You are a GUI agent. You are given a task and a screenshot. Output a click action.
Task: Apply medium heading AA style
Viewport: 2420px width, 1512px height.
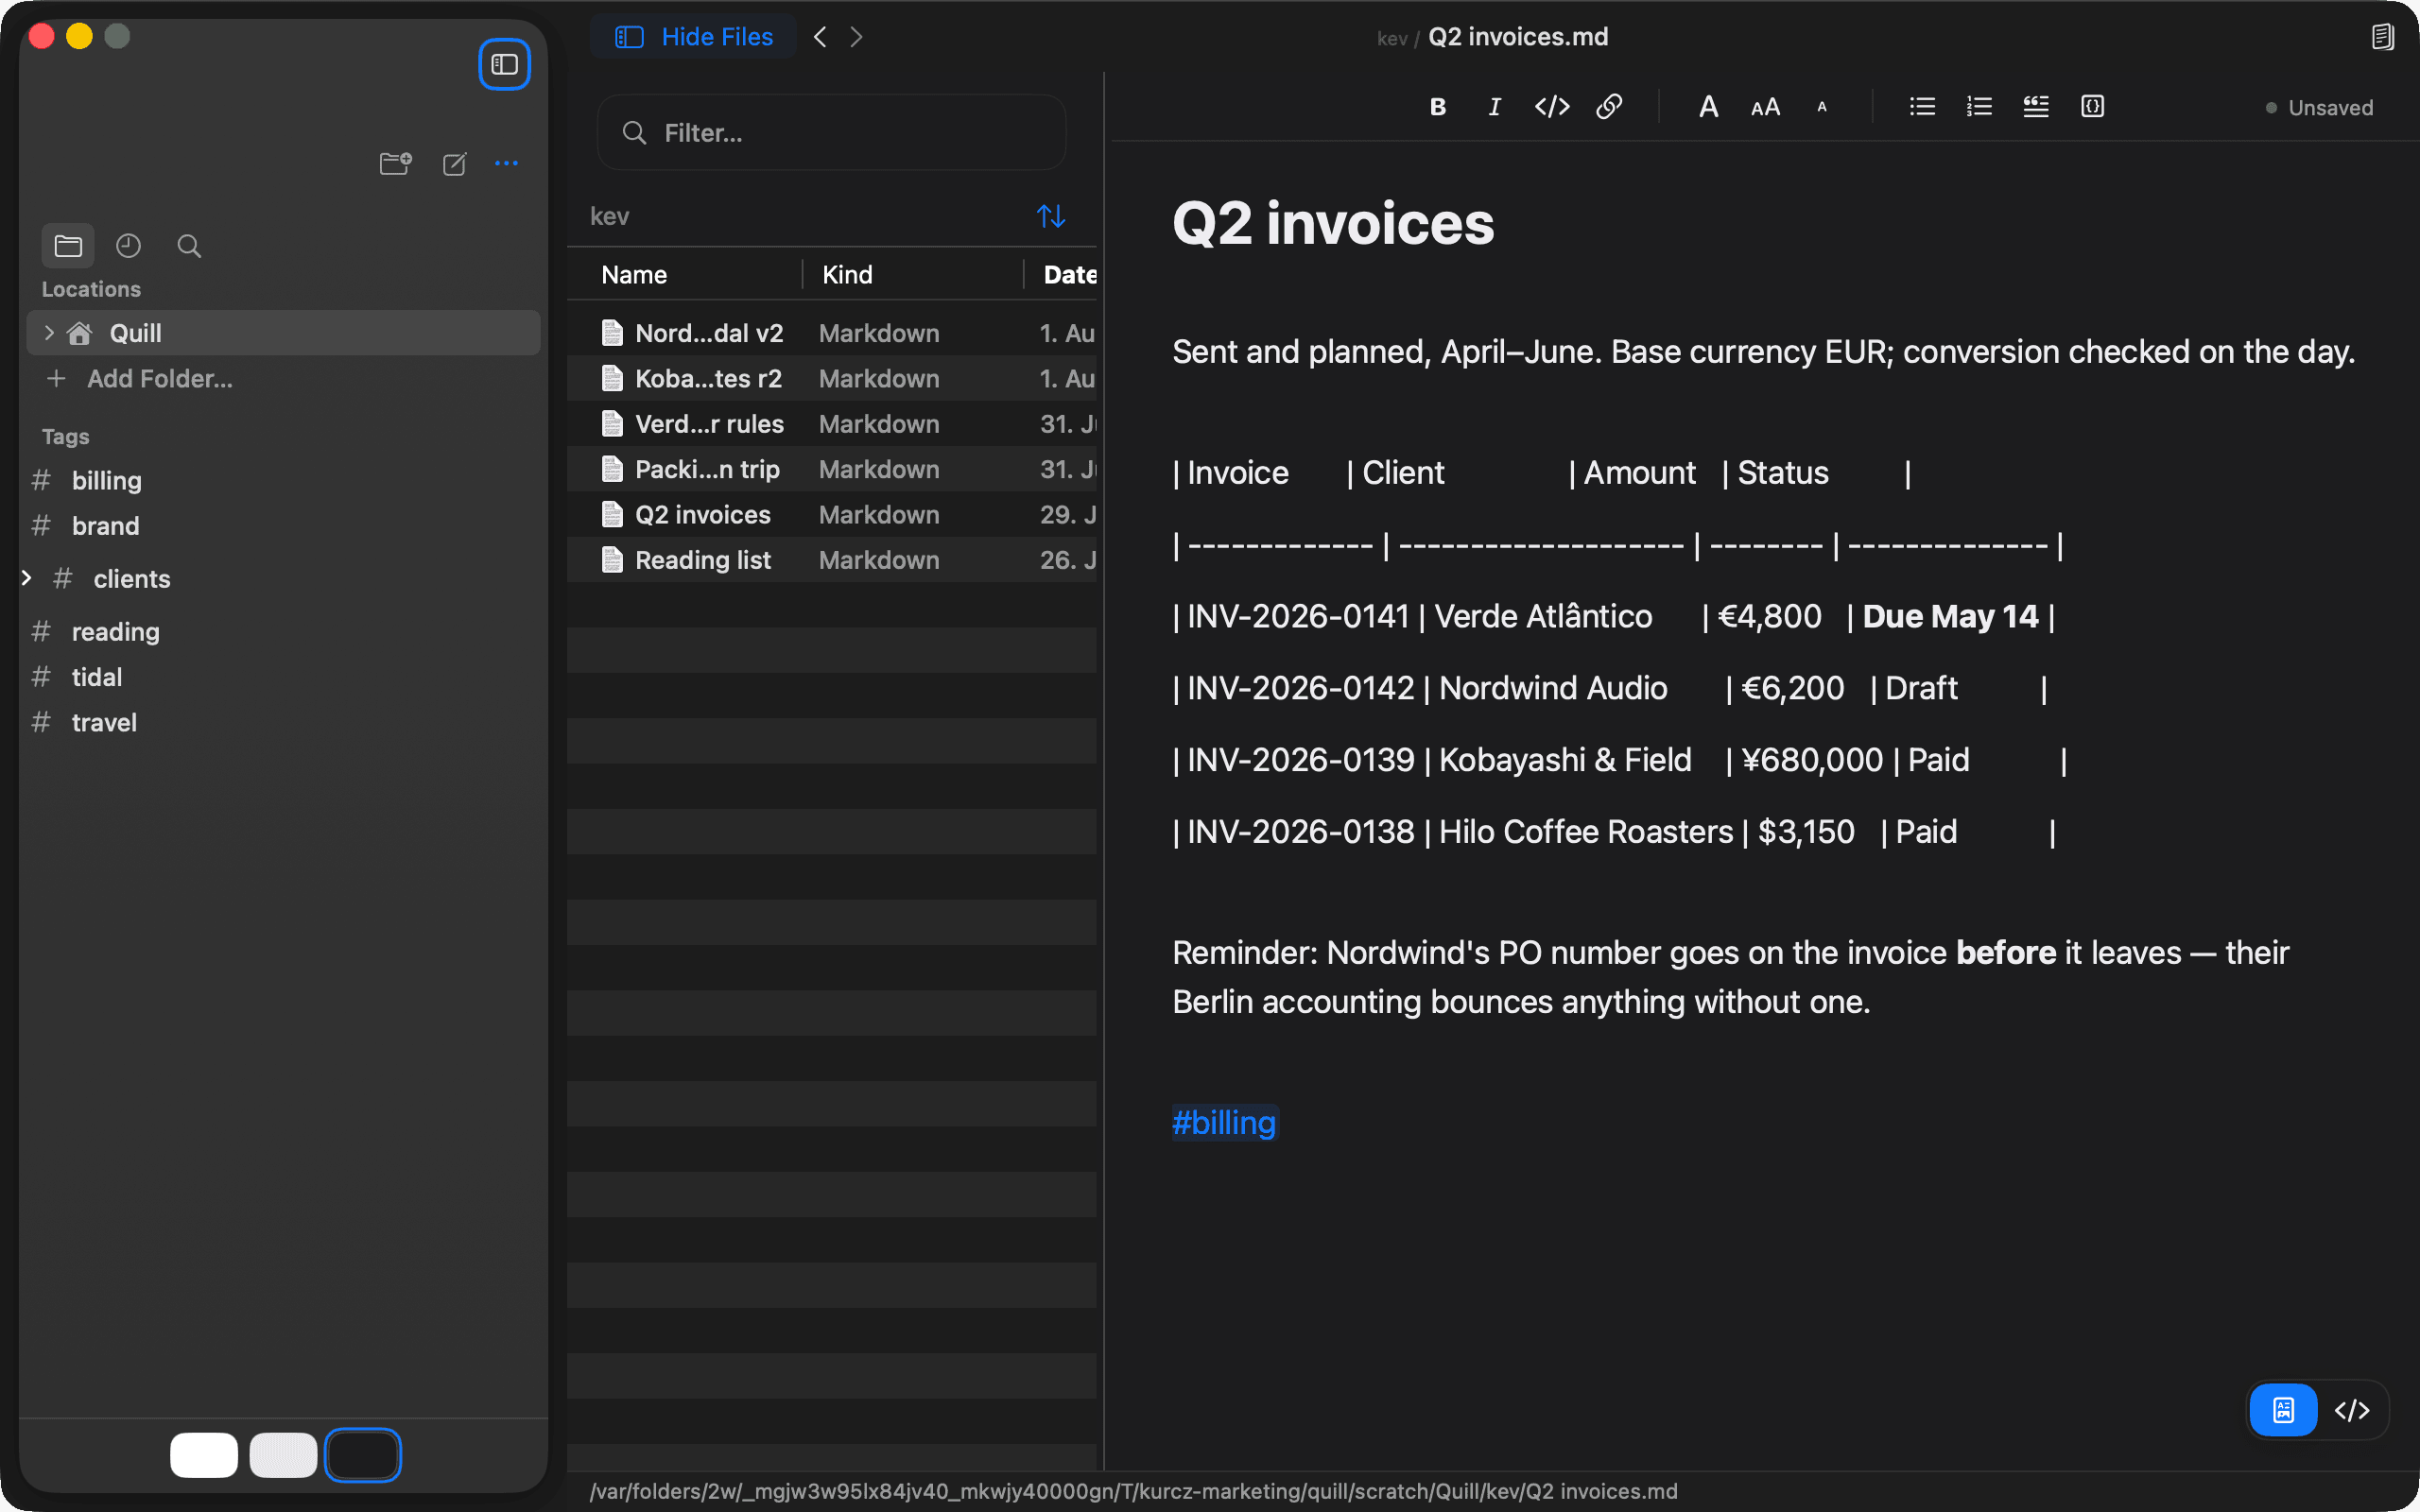tap(1766, 107)
